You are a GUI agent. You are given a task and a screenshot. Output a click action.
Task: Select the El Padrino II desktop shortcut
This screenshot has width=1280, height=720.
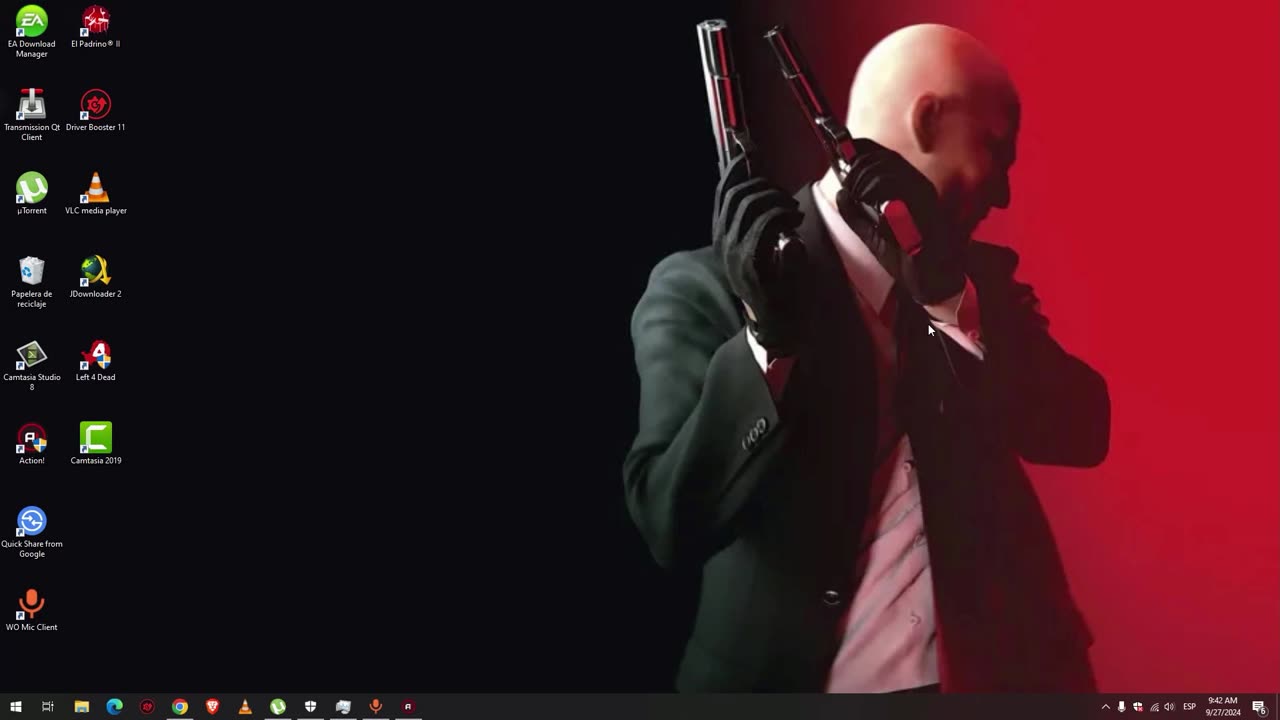tap(95, 27)
